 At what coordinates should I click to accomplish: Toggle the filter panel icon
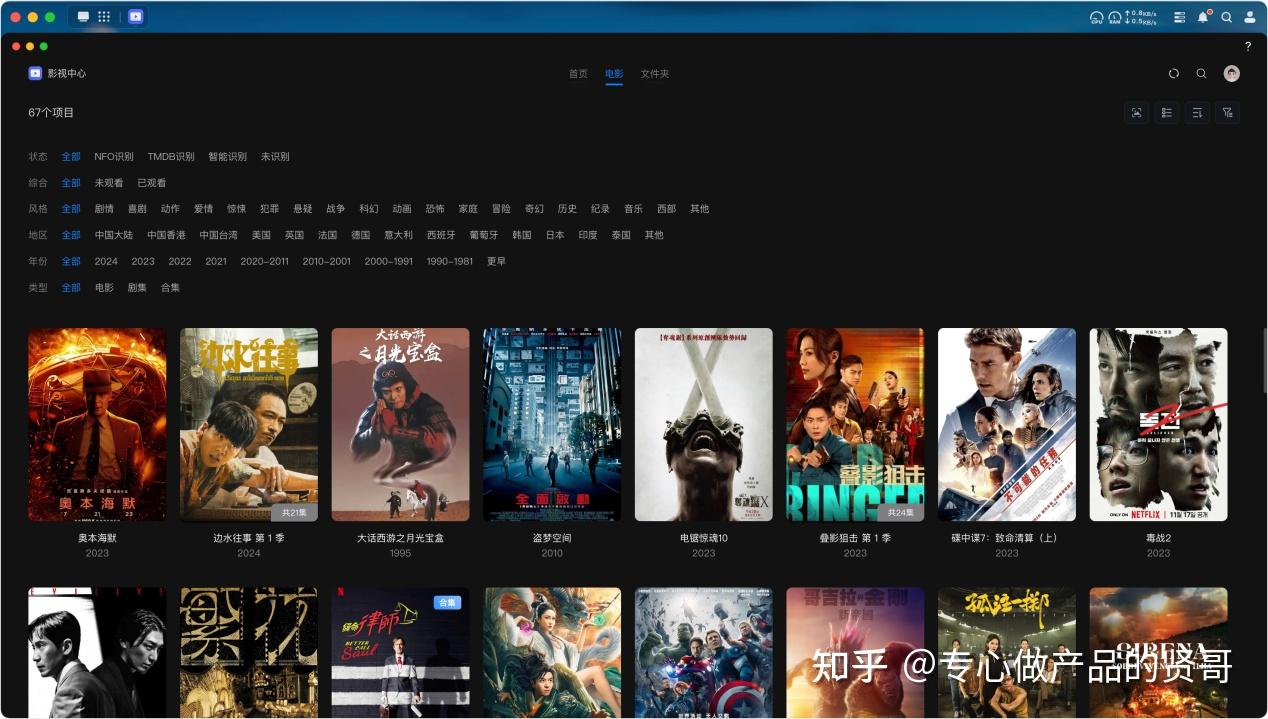pos(1228,113)
